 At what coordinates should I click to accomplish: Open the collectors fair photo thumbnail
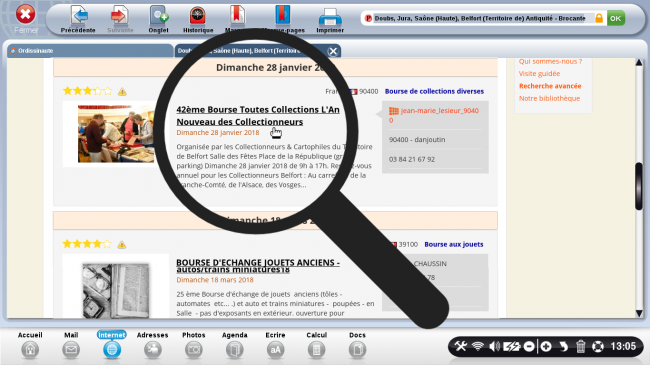[x=116, y=134]
